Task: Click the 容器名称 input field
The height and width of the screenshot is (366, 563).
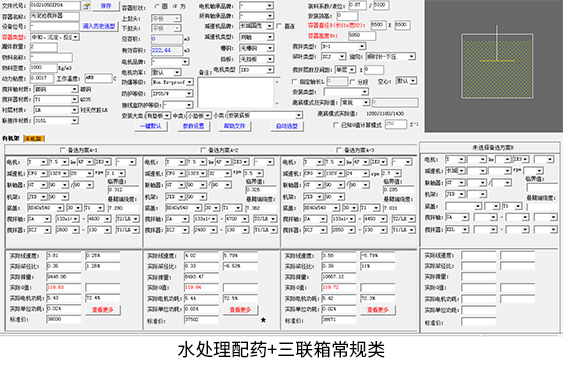Action: tap(55, 16)
